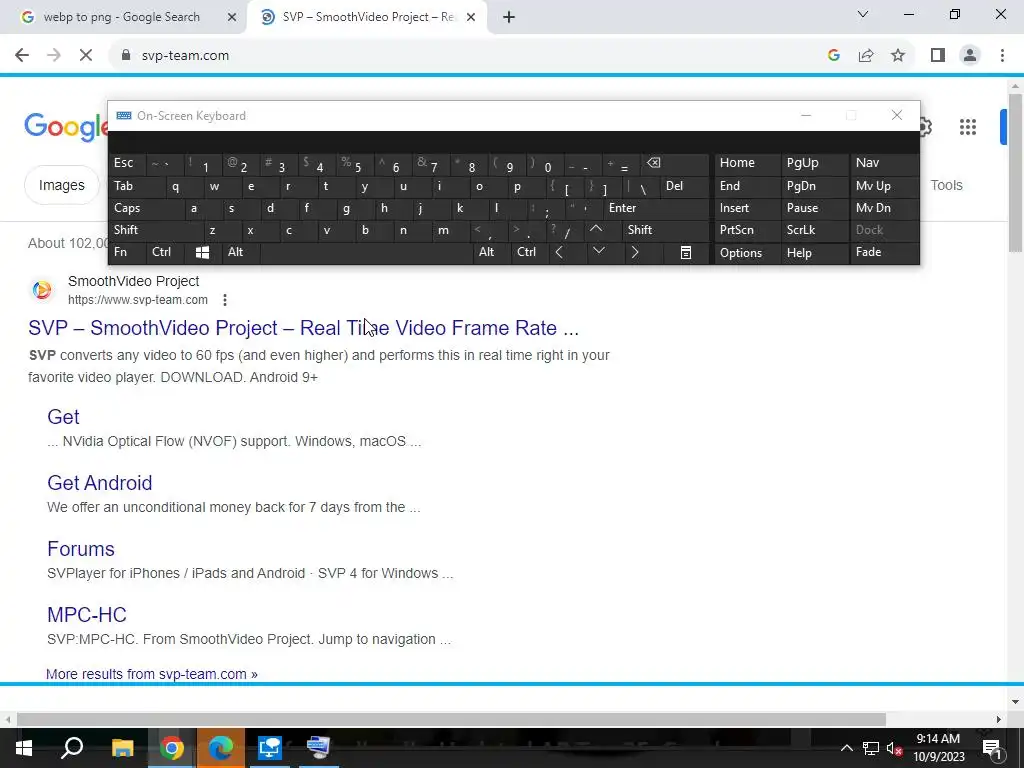
Task: Open a new tab with the plus button
Action: click(x=509, y=18)
